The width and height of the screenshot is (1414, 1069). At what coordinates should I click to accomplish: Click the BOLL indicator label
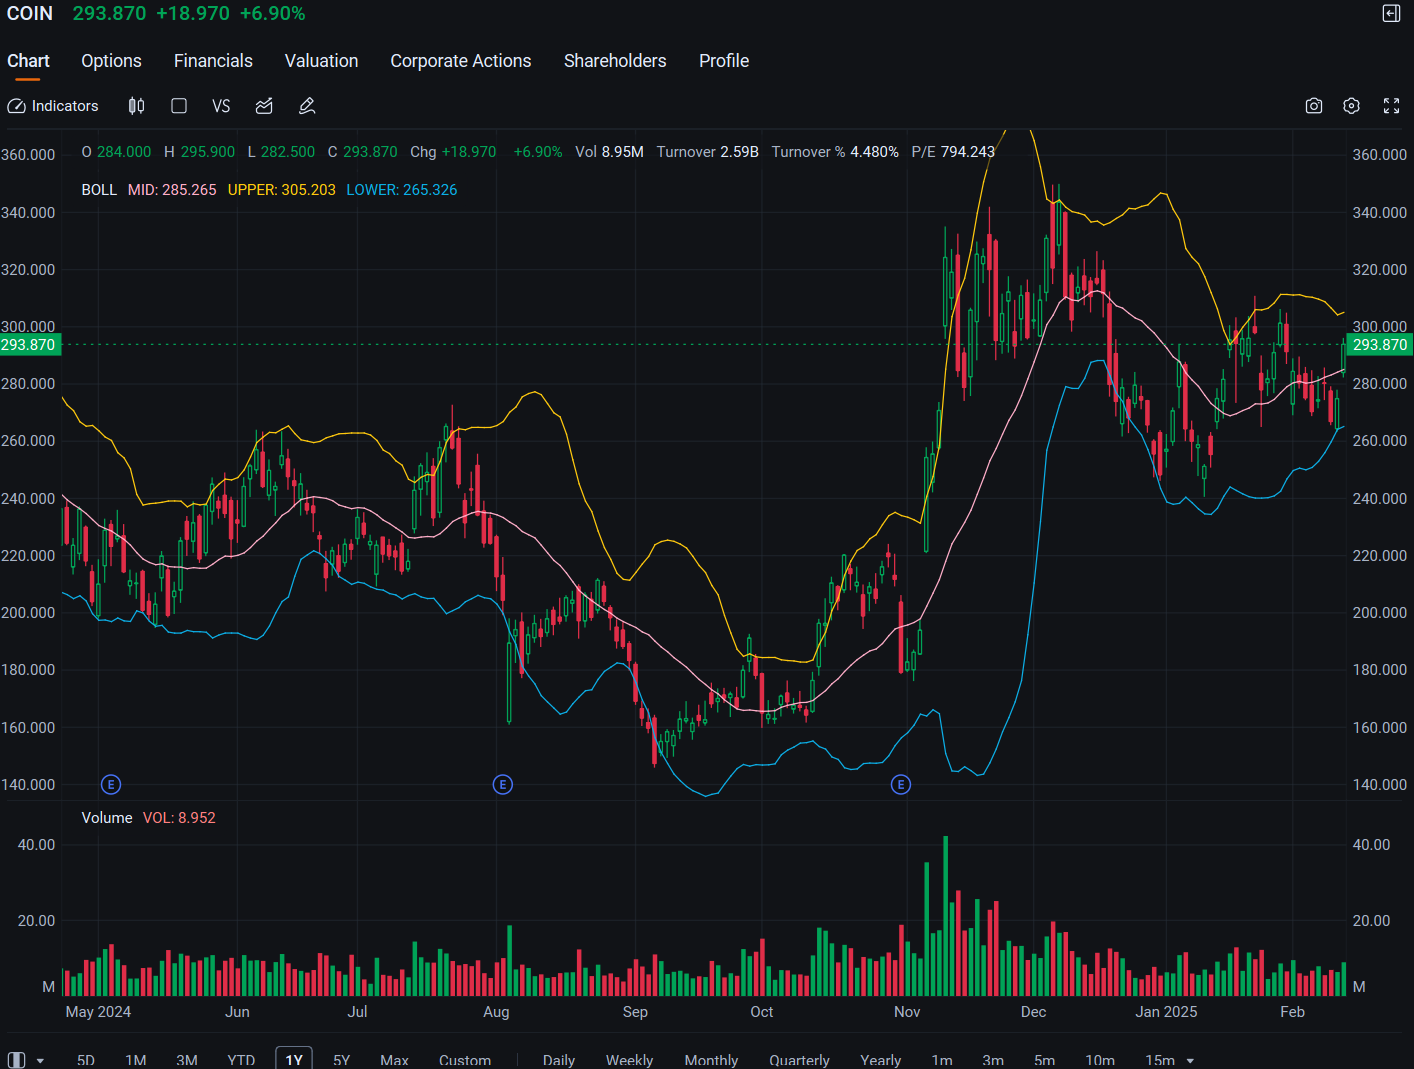click(99, 190)
